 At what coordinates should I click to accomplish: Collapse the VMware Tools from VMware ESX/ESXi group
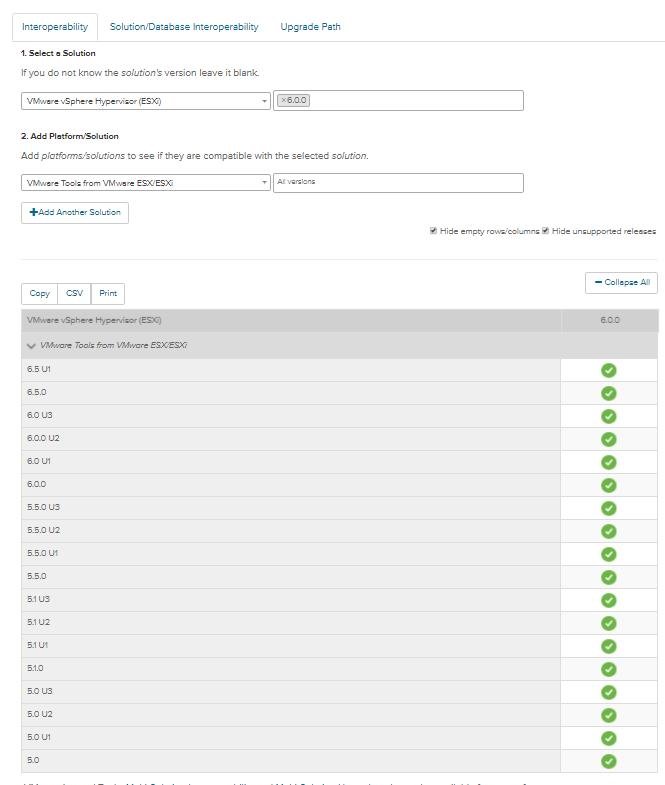31,345
